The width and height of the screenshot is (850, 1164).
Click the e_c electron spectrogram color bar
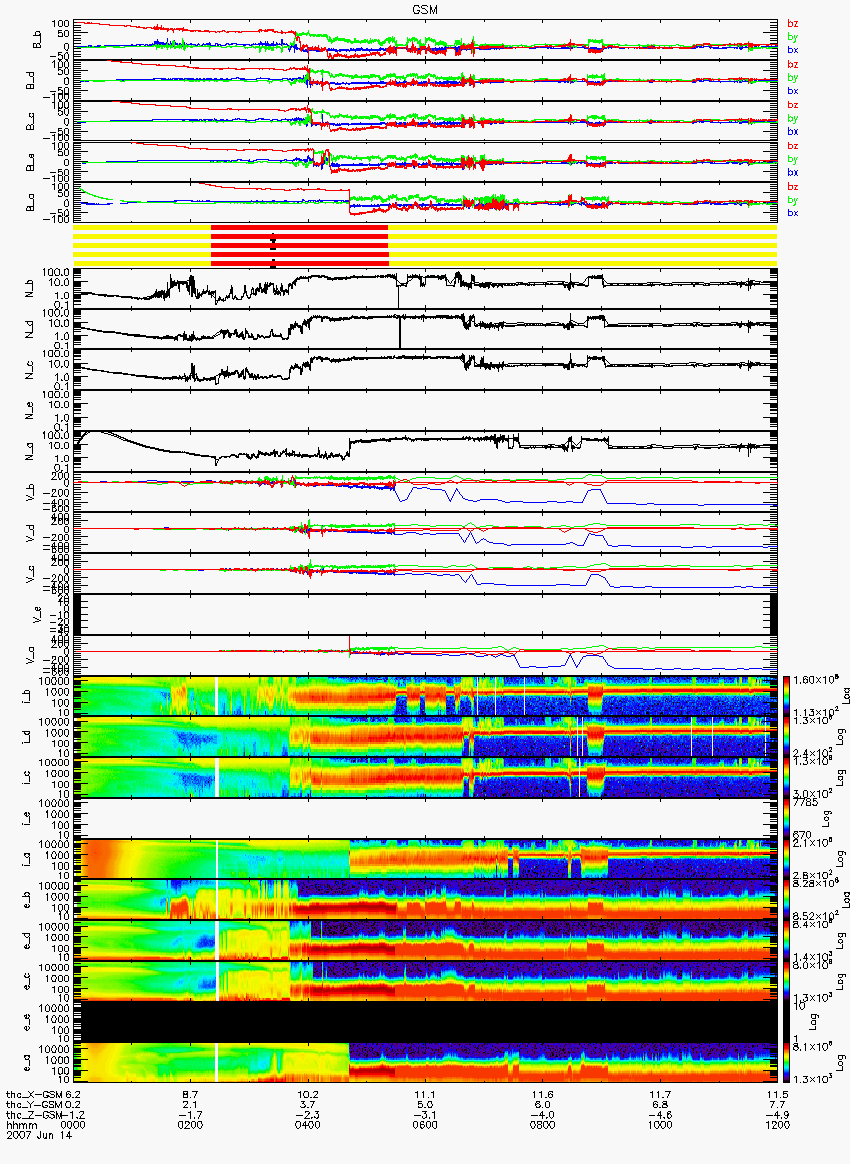click(785, 982)
